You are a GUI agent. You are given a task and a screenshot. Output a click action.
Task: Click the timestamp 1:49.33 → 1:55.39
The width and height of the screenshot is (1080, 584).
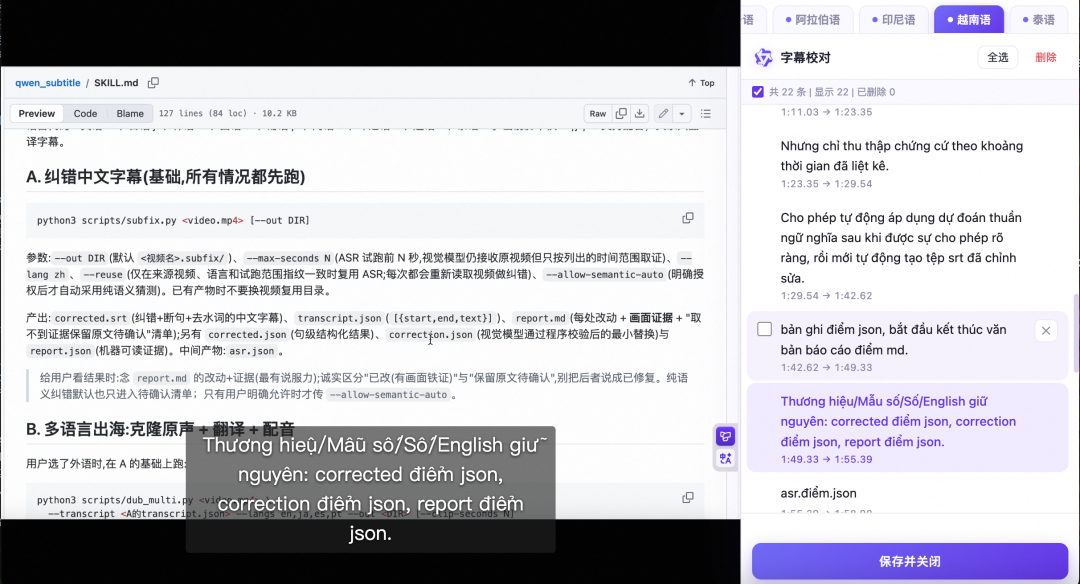(x=826, y=459)
